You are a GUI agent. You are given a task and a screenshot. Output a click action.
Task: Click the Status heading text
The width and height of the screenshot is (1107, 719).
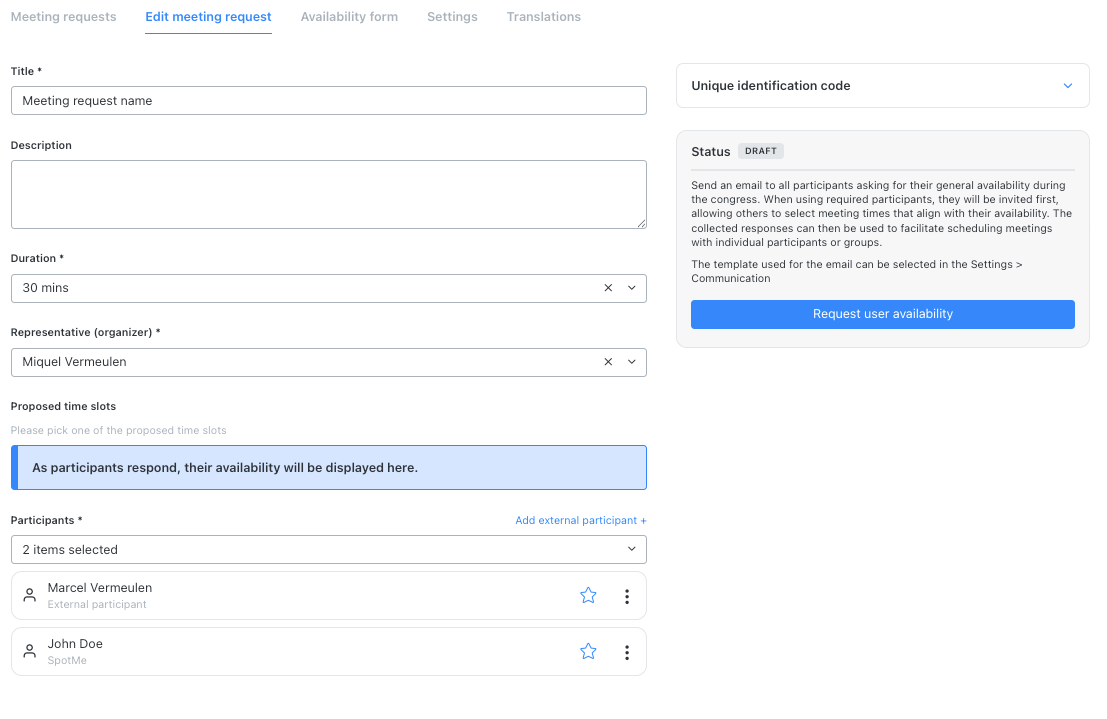click(x=710, y=151)
